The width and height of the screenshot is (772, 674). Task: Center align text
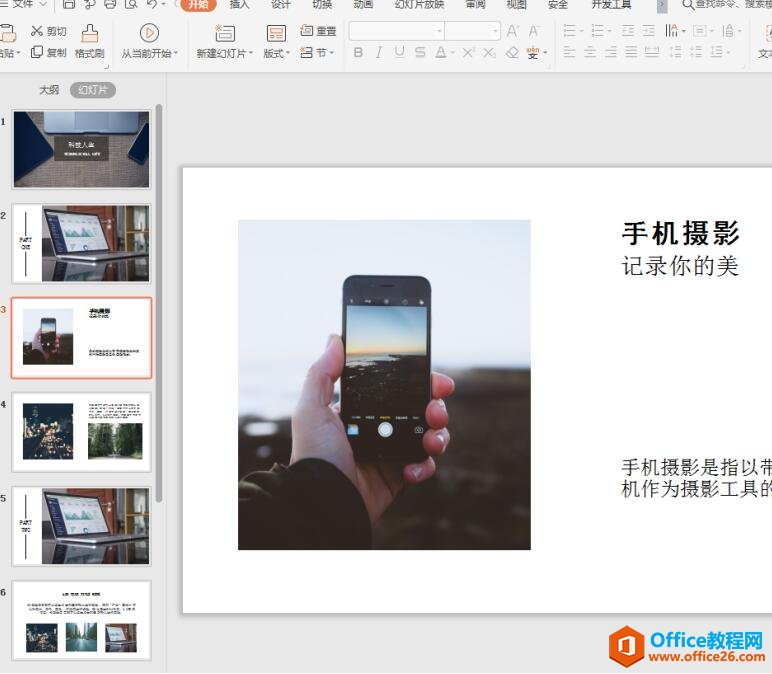(590, 52)
